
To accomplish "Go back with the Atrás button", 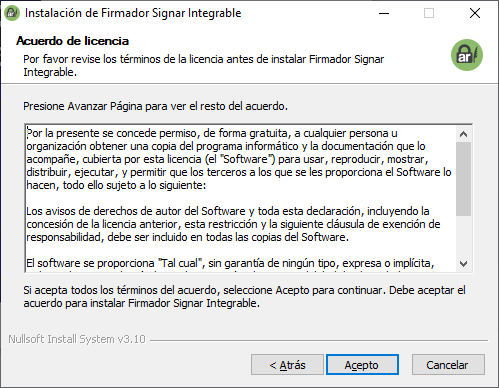I will pyautogui.click(x=287, y=365).
